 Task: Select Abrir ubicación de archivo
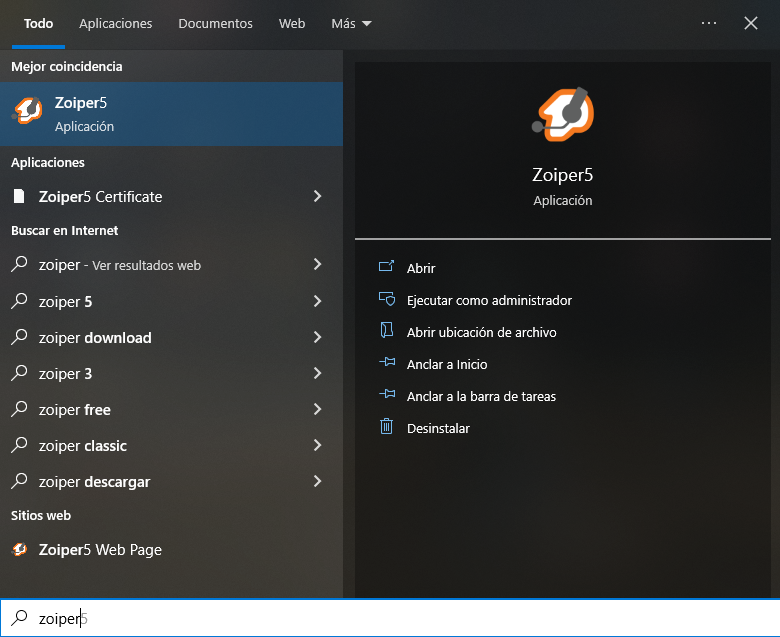pyautogui.click(x=482, y=332)
